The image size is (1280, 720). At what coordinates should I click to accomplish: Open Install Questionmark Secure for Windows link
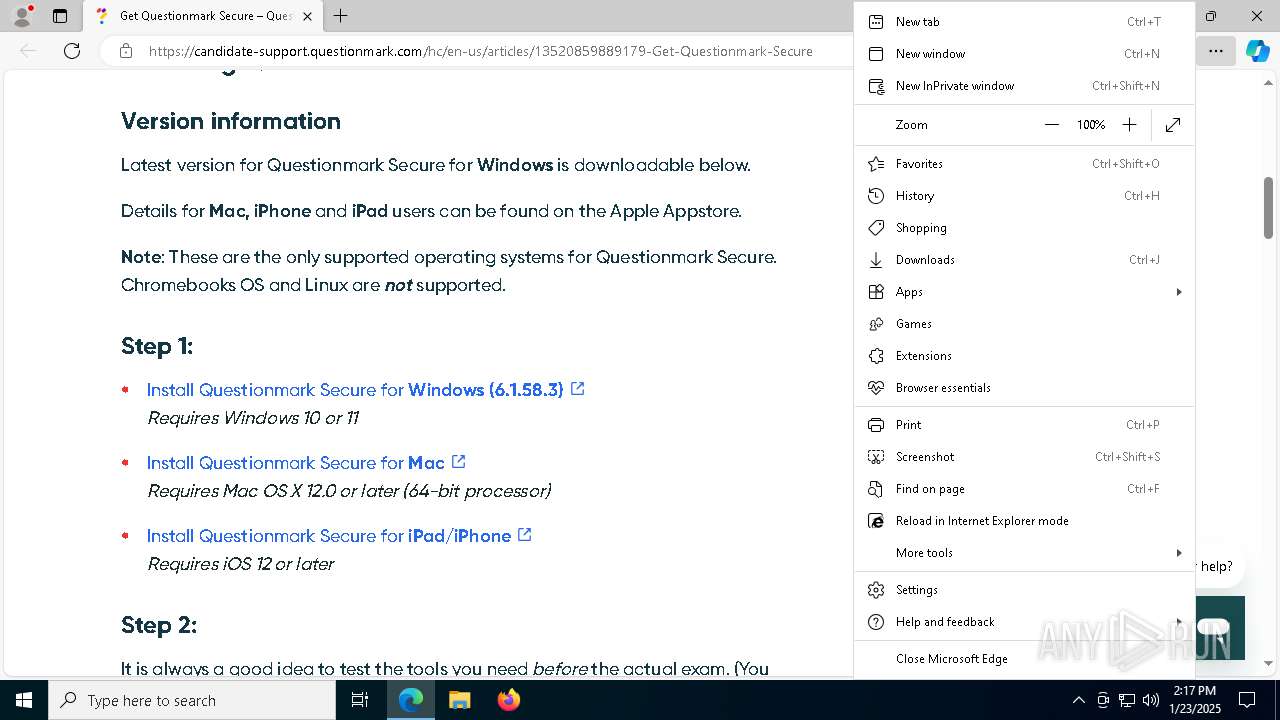pyautogui.click(x=365, y=390)
